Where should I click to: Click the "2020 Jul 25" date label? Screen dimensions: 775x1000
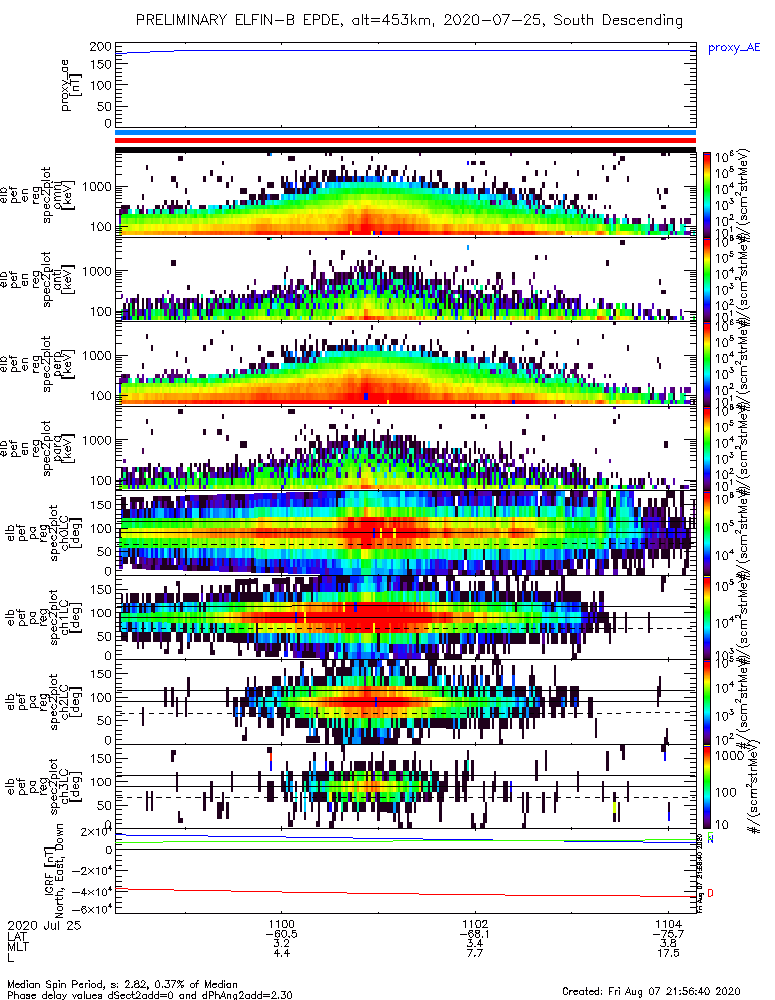pos(45,925)
